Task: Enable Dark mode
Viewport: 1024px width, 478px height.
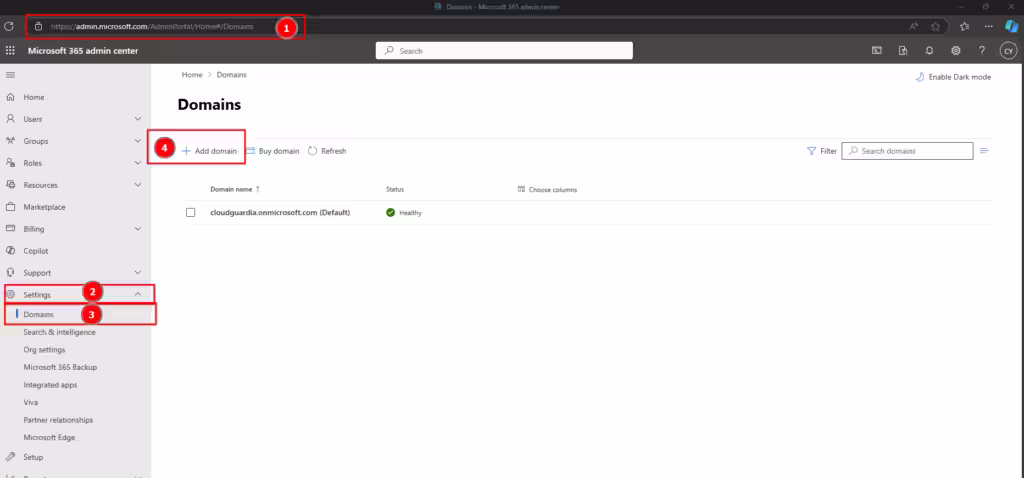Action: click(952, 77)
